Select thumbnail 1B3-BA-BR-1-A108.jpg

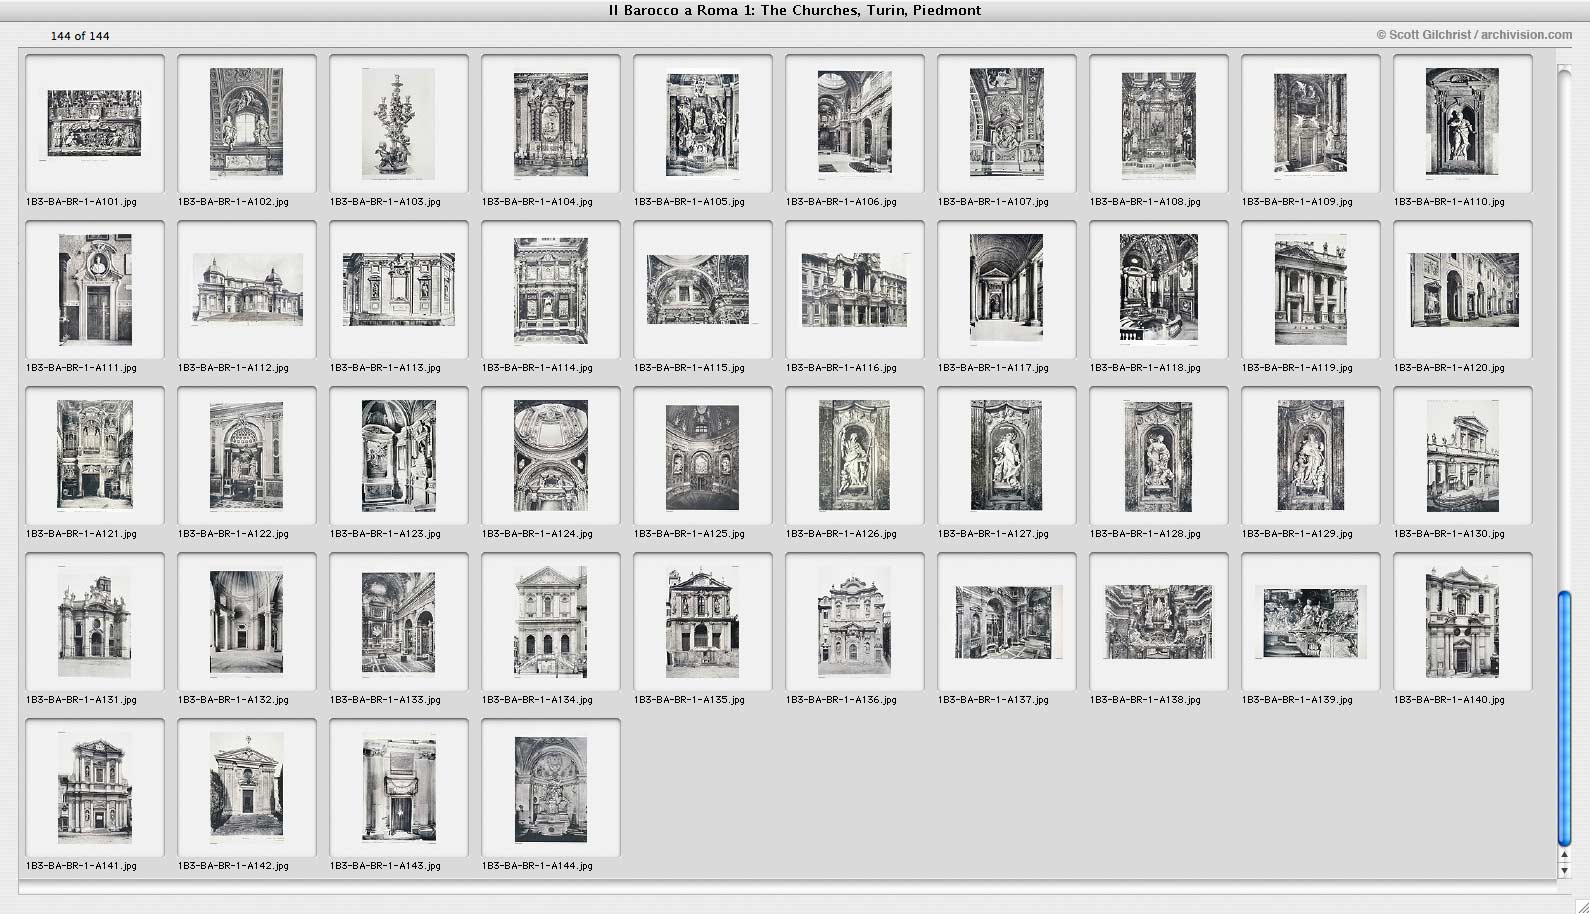click(1159, 123)
